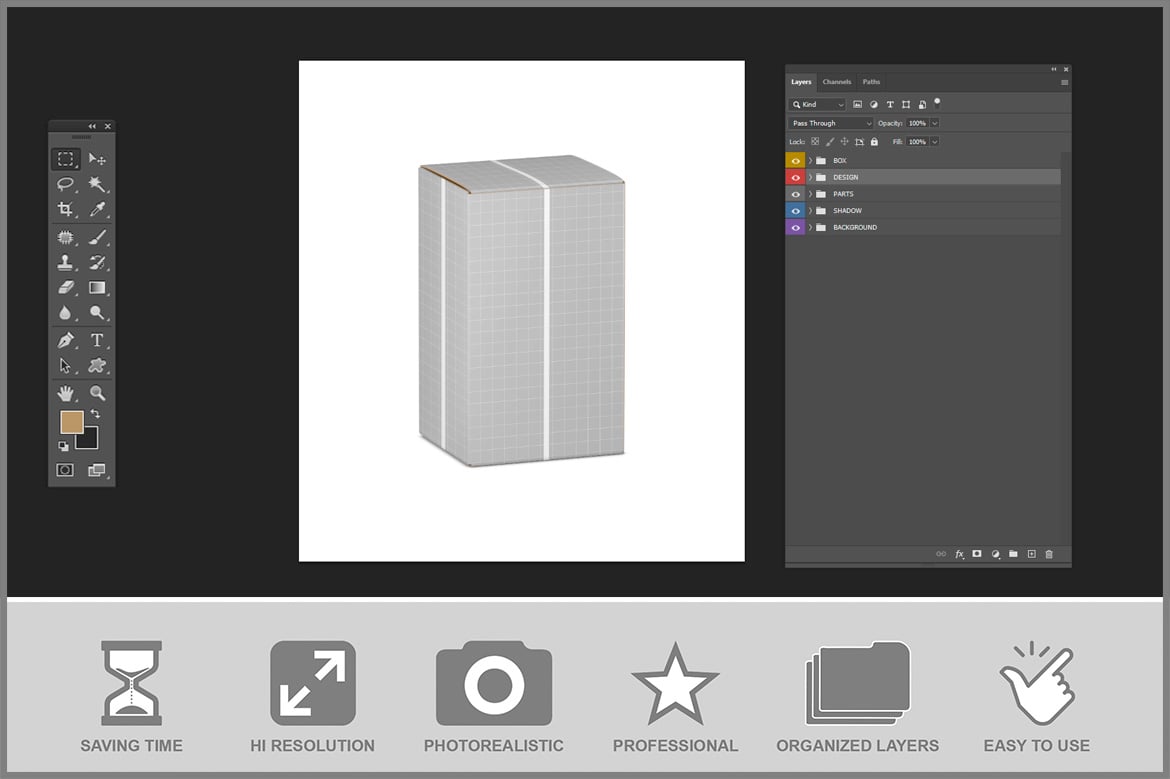The width and height of the screenshot is (1170, 779).
Task: Select the Pen tool
Action: click(x=66, y=340)
